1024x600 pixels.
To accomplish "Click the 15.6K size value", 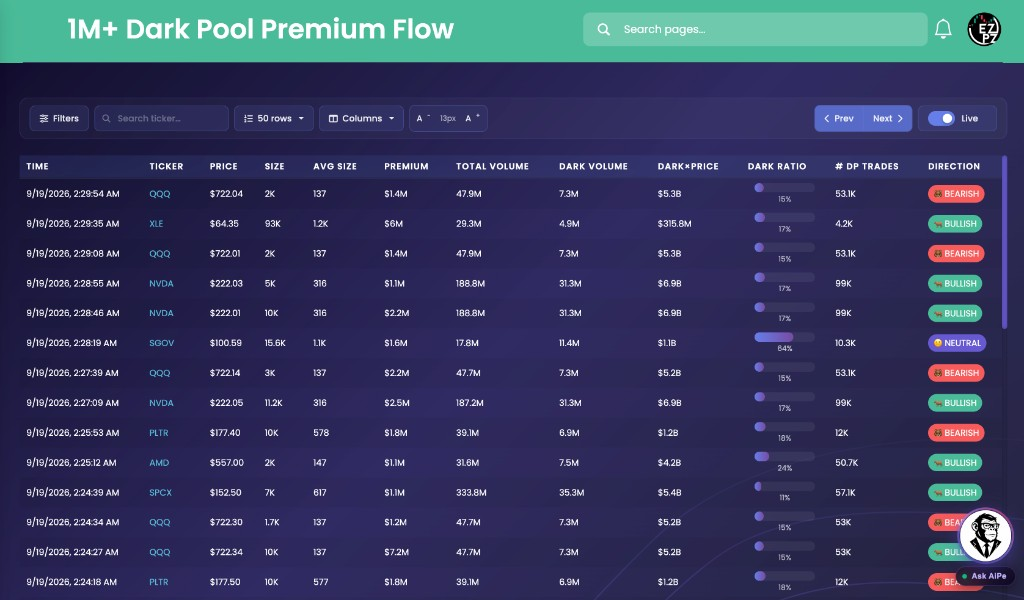I will [275, 343].
